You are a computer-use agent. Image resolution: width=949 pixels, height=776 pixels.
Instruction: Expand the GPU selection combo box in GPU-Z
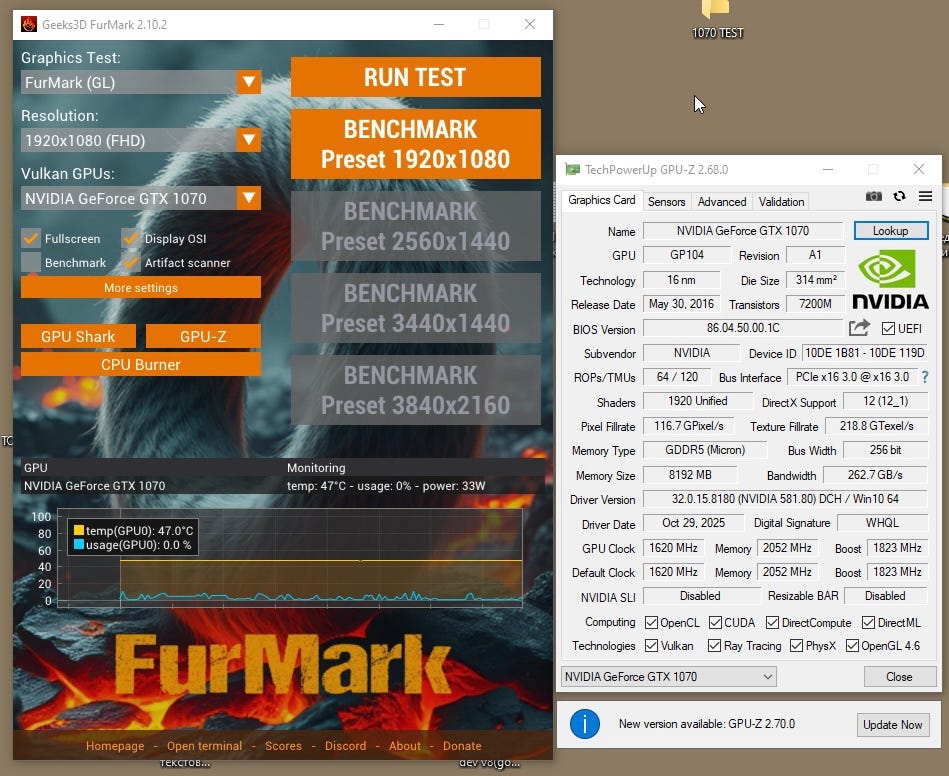click(669, 676)
